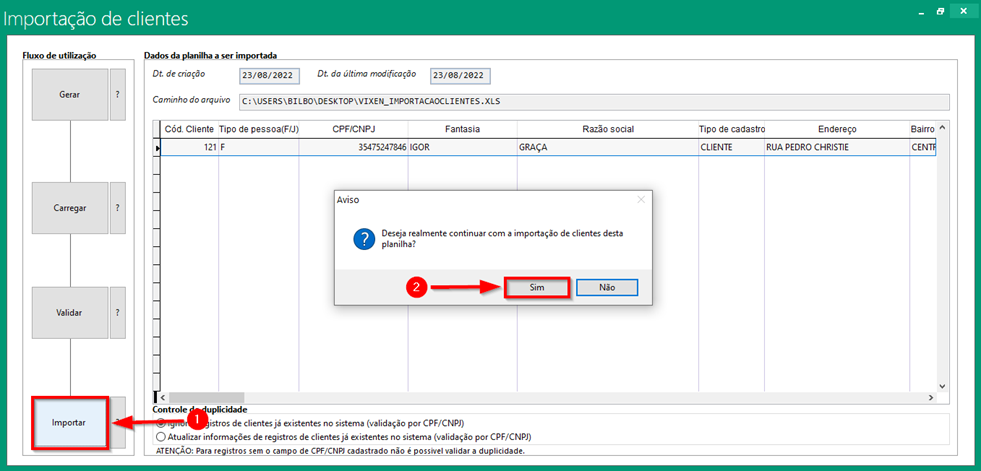
Task: Click the Importar button
Action: pyautogui.click(x=69, y=422)
